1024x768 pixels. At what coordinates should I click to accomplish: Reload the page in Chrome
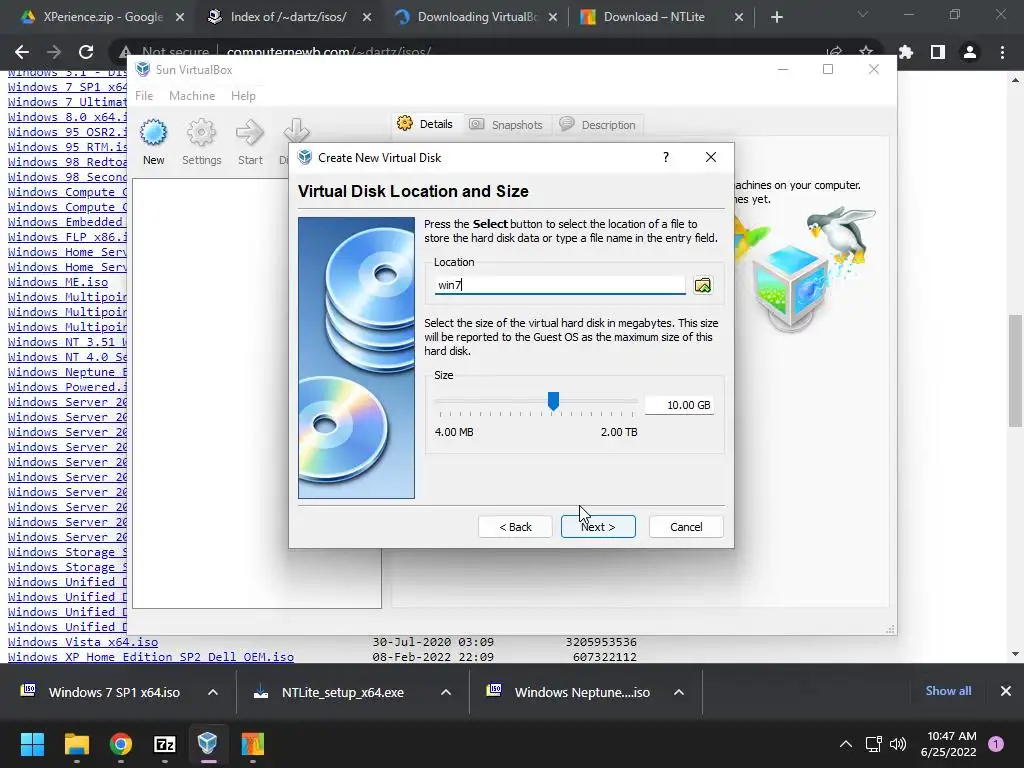tap(86, 52)
